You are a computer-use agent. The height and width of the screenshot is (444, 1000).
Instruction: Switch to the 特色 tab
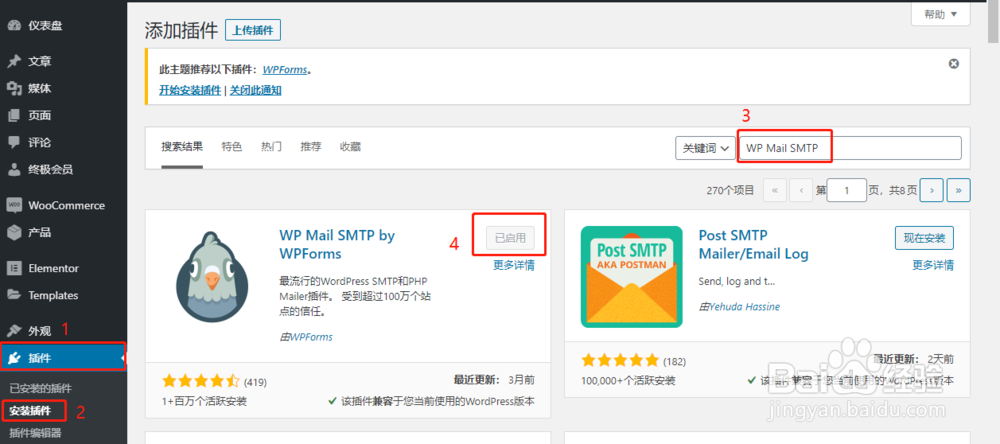pyautogui.click(x=232, y=147)
